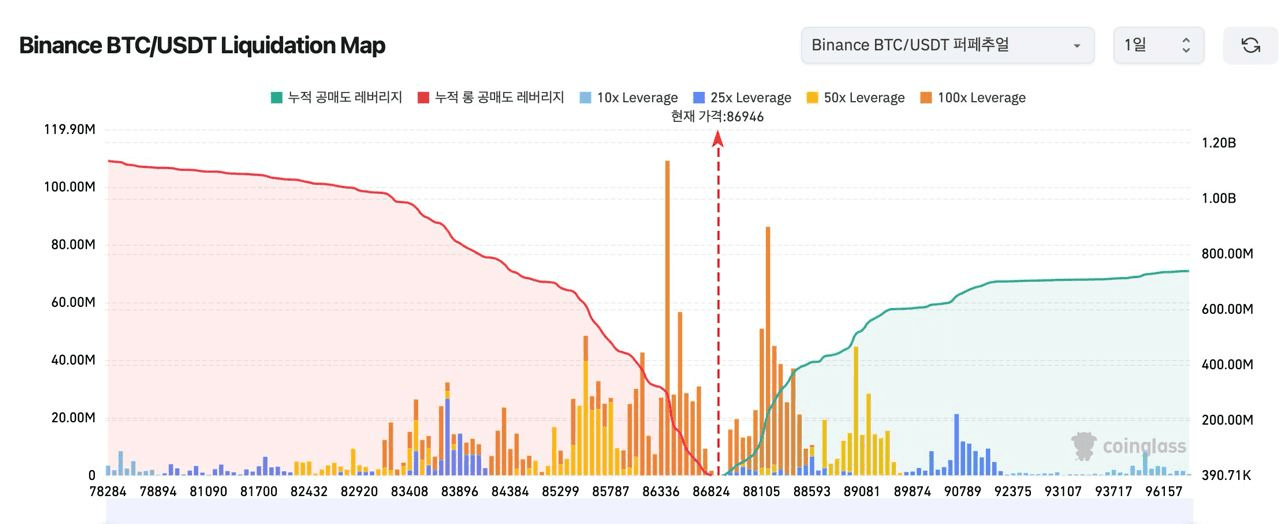Click the 84384 price axis label

point(510,492)
